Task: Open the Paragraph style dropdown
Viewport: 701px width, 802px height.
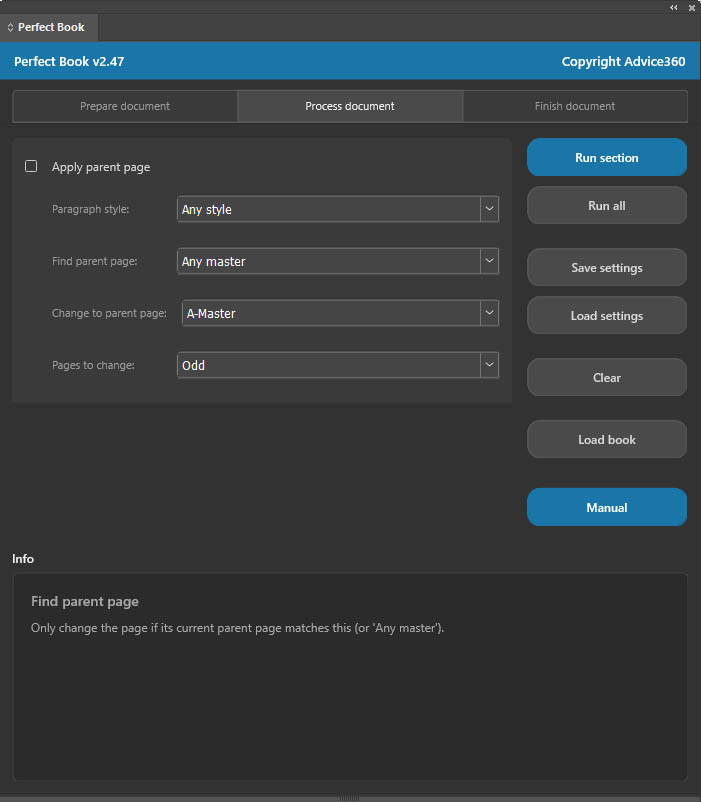Action: [x=337, y=209]
